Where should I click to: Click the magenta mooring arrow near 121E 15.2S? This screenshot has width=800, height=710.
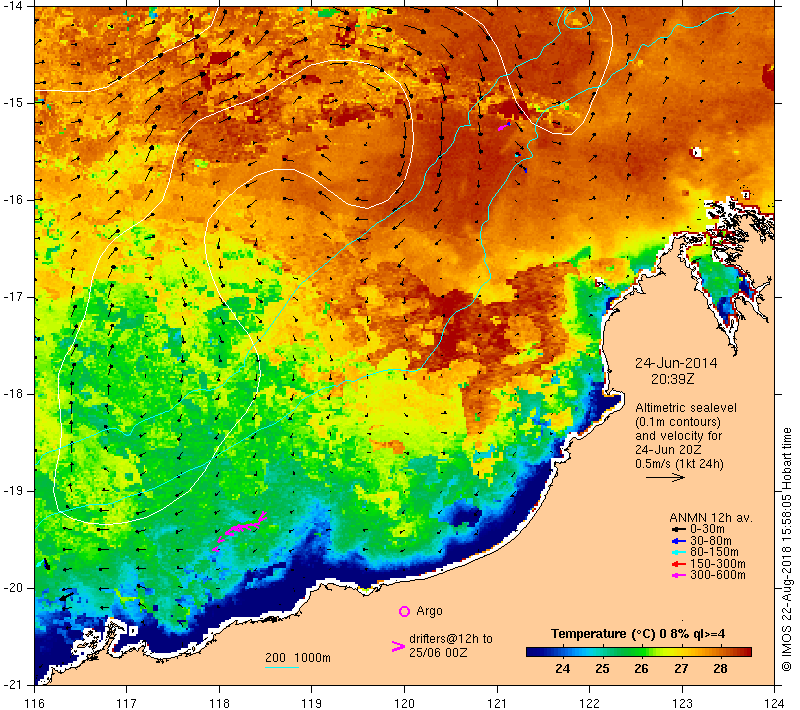[504, 126]
